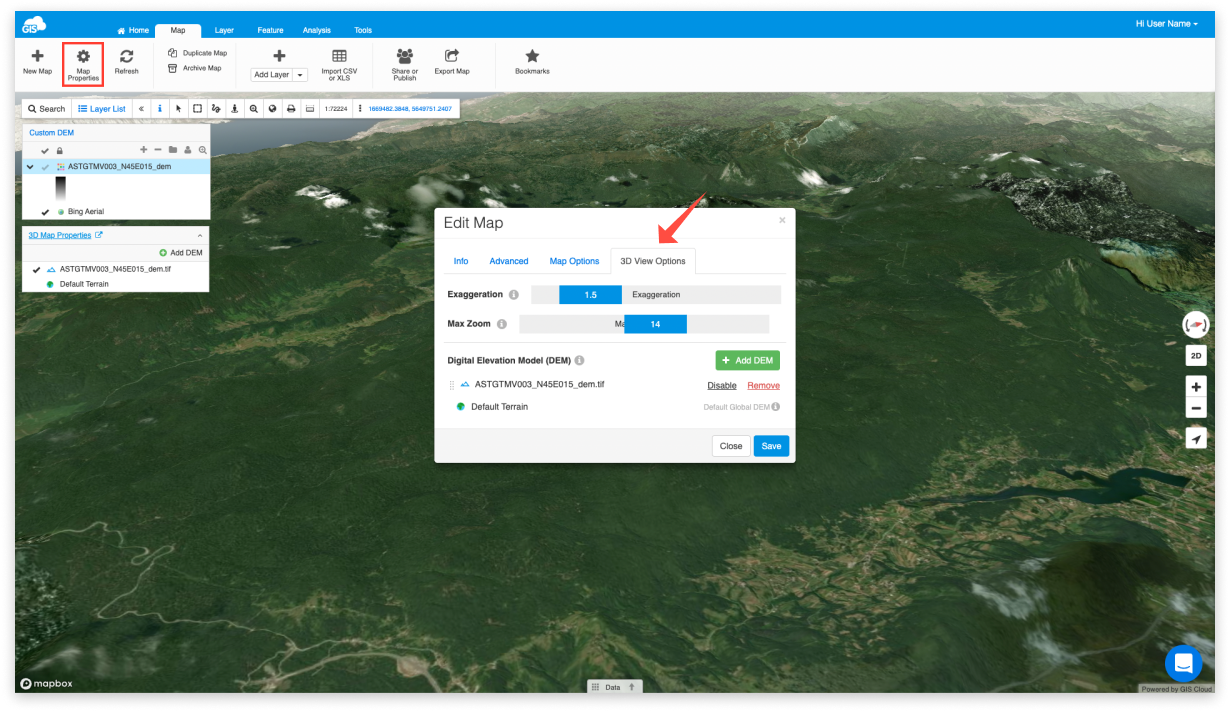Open the Add Layer dropdown arrow
This screenshot has width=1230, height=712.
[300, 75]
